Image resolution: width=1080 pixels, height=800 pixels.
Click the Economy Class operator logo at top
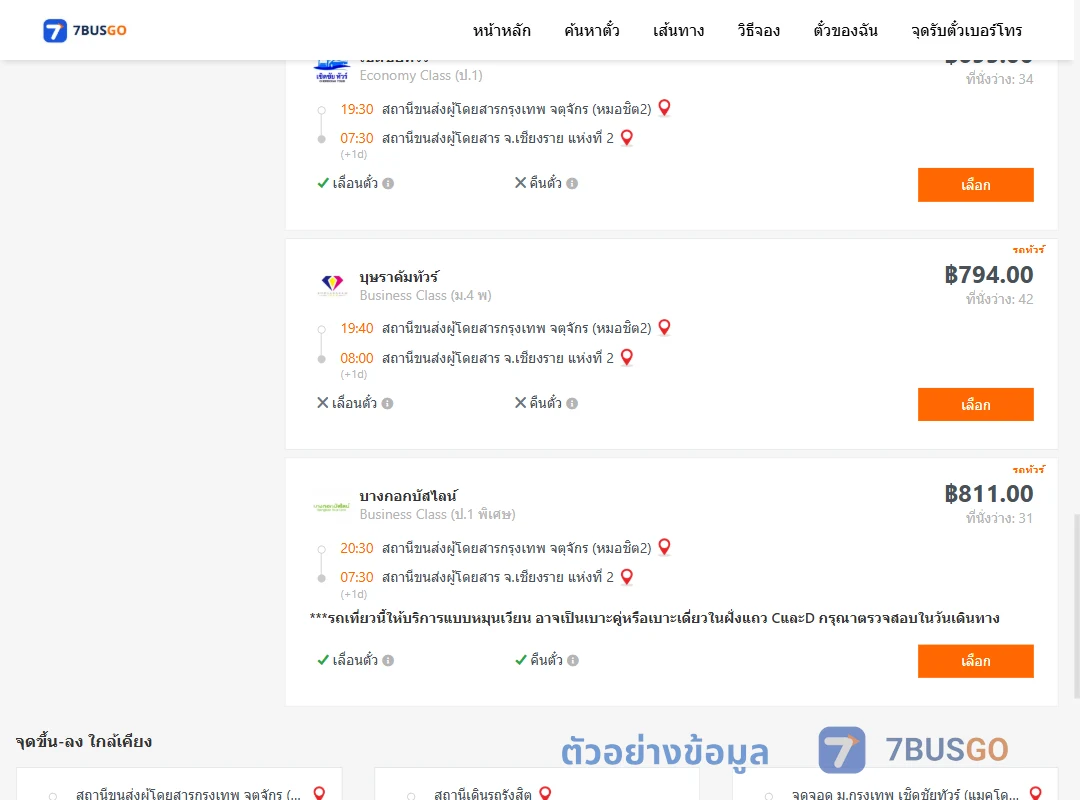(x=331, y=72)
